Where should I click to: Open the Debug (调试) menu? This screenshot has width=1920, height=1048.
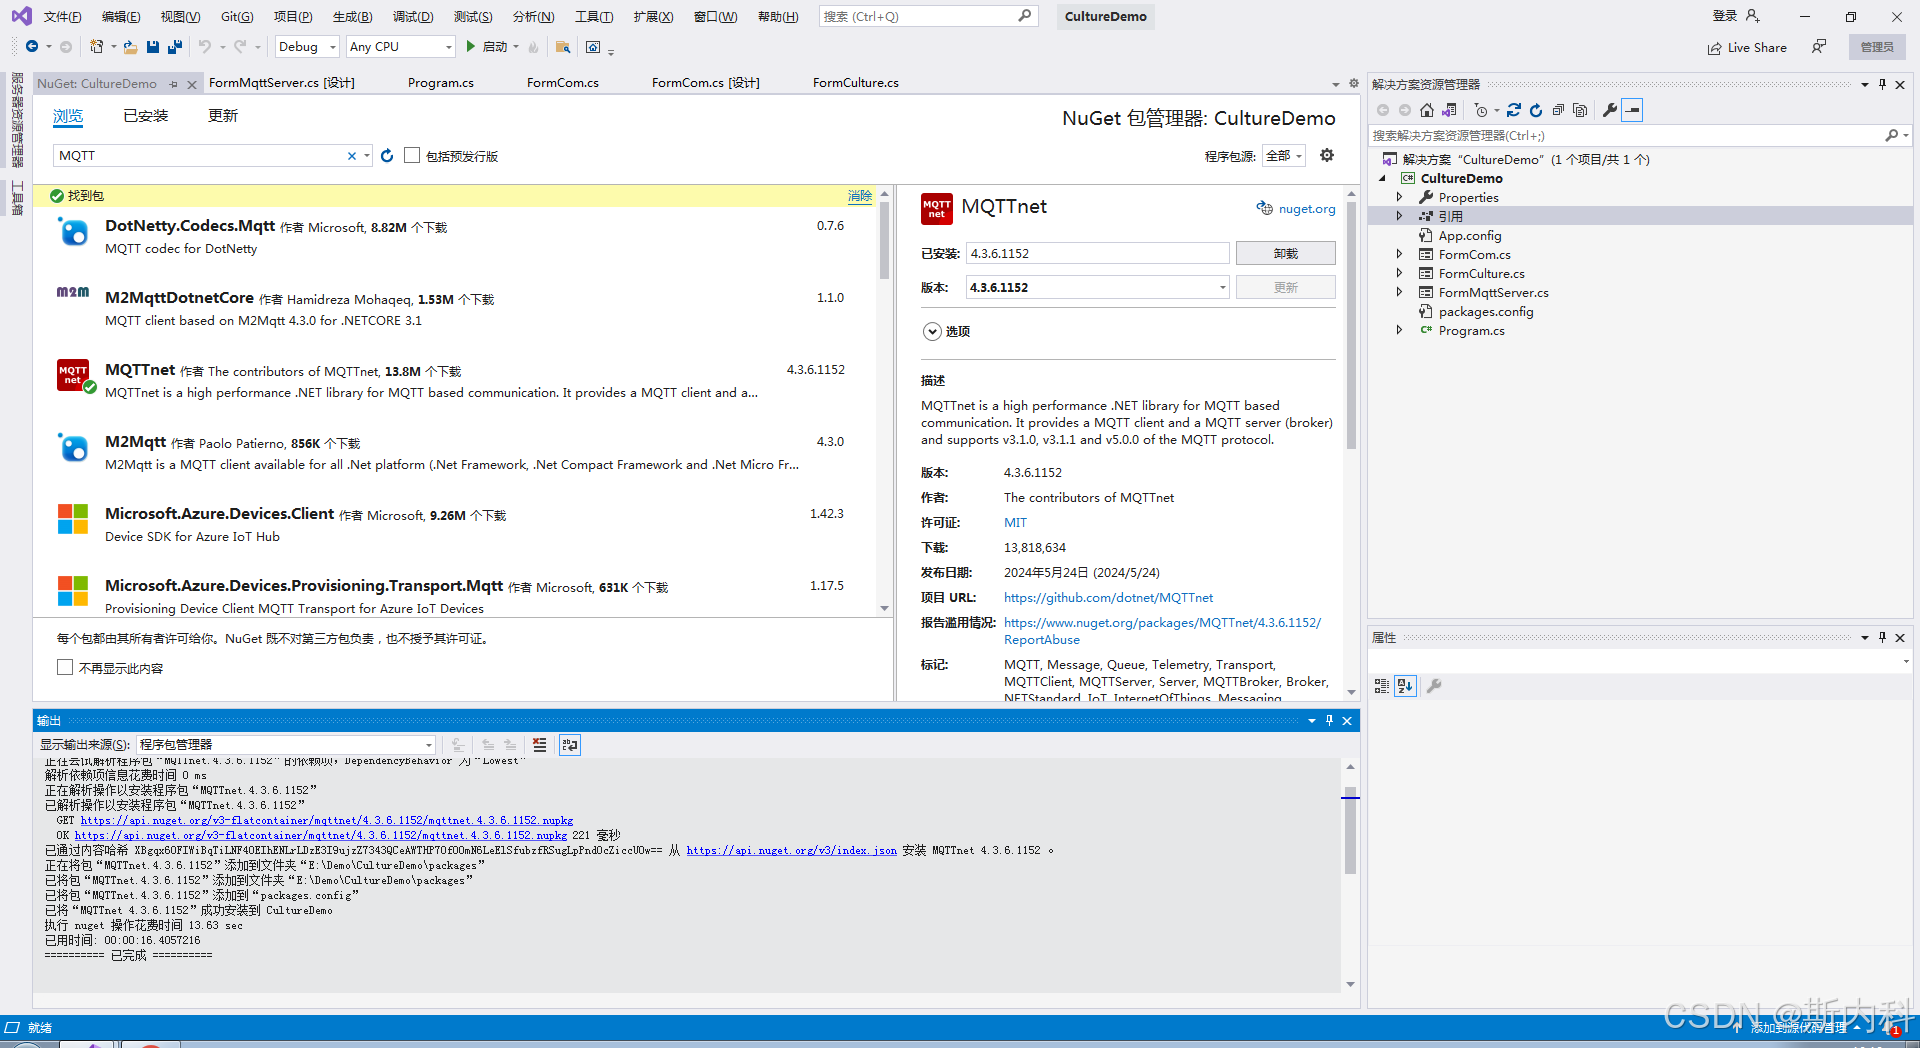tap(413, 17)
